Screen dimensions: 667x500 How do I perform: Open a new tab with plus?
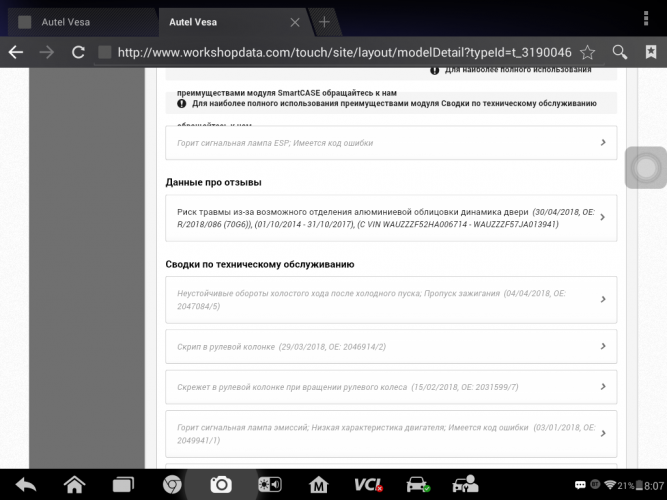324,22
